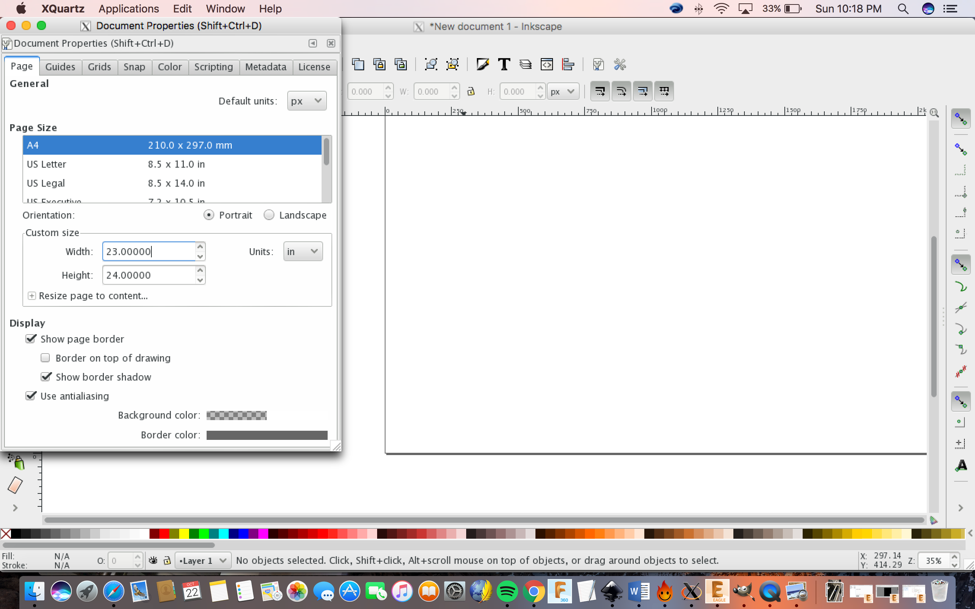Click the Width input field
Image resolution: width=975 pixels, height=609 pixels.
click(149, 251)
